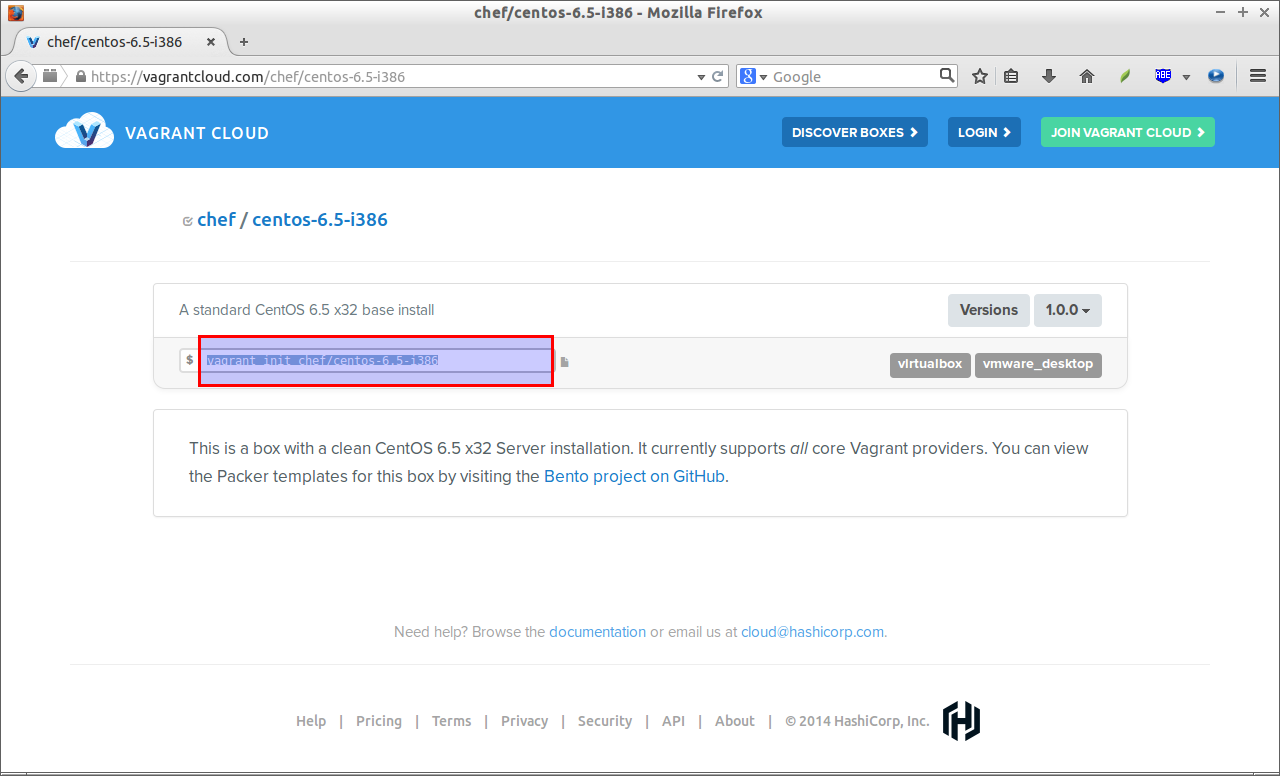
Task: Copy command with clipboard icon
Action: pyautogui.click(x=564, y=362)
